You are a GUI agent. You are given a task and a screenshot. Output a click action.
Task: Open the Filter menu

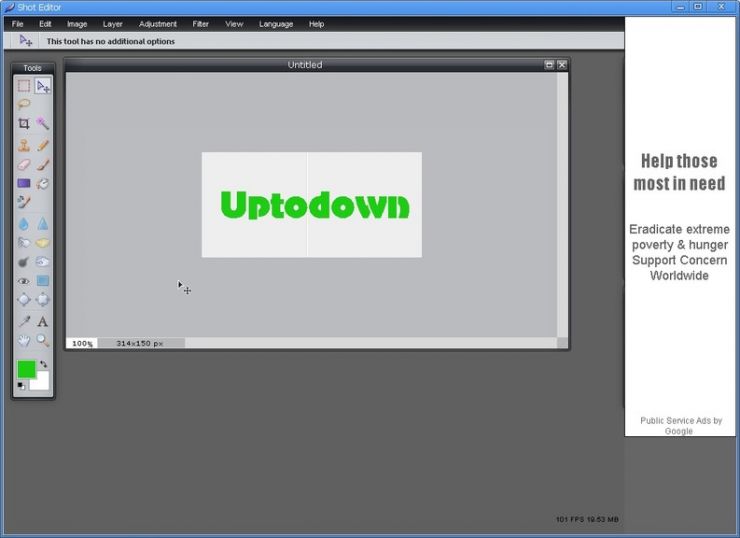[201, 24]
